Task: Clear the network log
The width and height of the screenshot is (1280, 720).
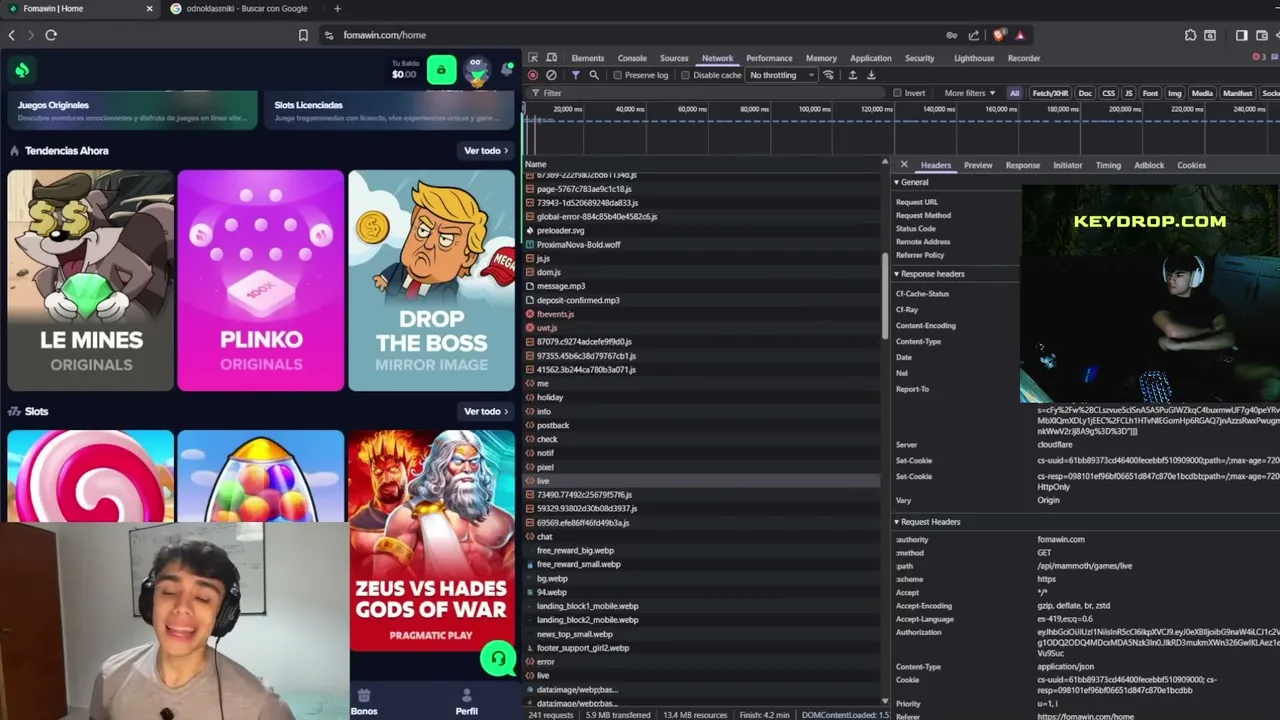Action: click(551, 75)
